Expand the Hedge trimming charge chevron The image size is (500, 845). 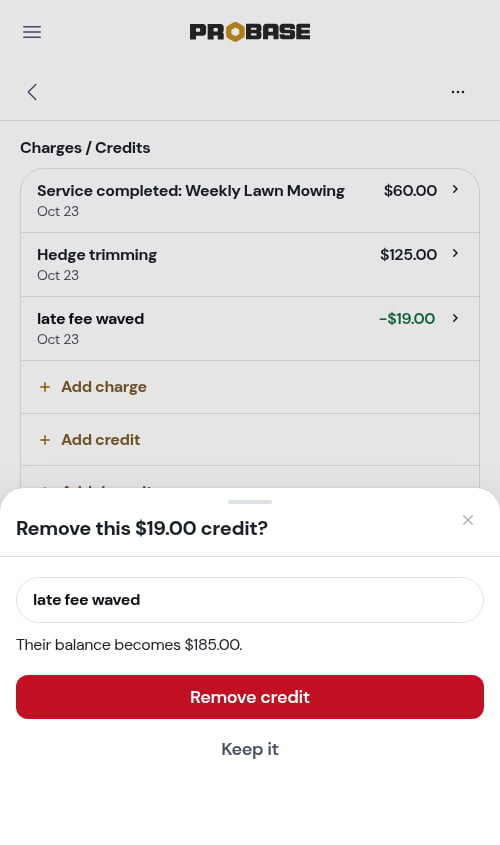(455, 253)
